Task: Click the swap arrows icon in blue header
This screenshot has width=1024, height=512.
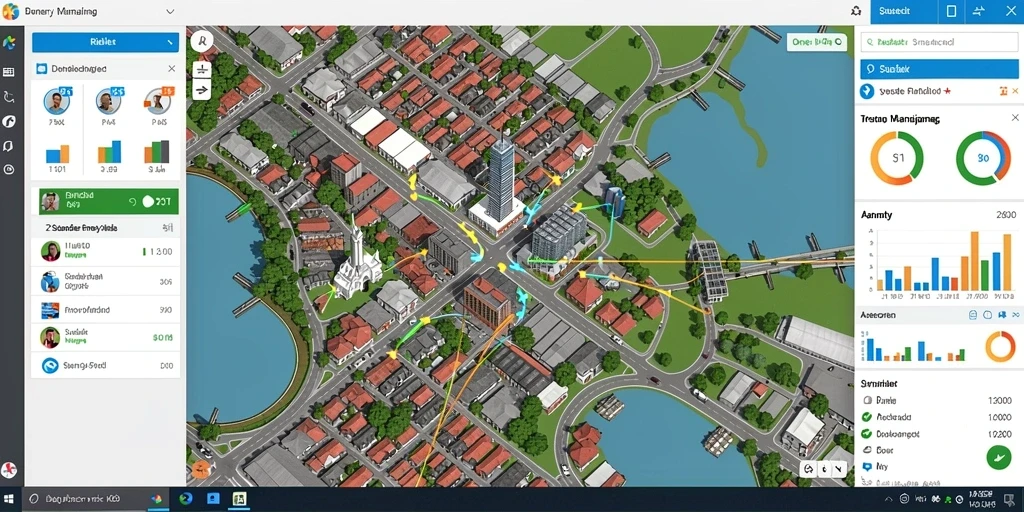Action: click(979, 11)
